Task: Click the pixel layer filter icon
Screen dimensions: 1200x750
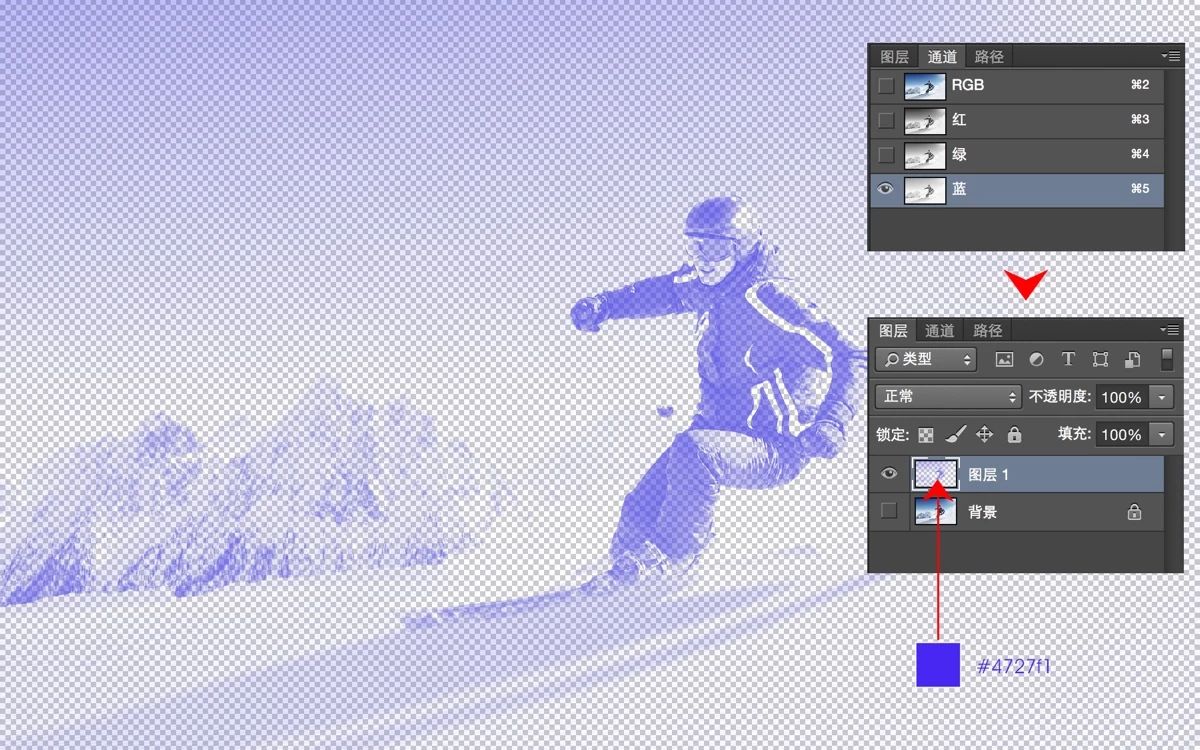Action: pyautogui.click(x=1005, y=360)
